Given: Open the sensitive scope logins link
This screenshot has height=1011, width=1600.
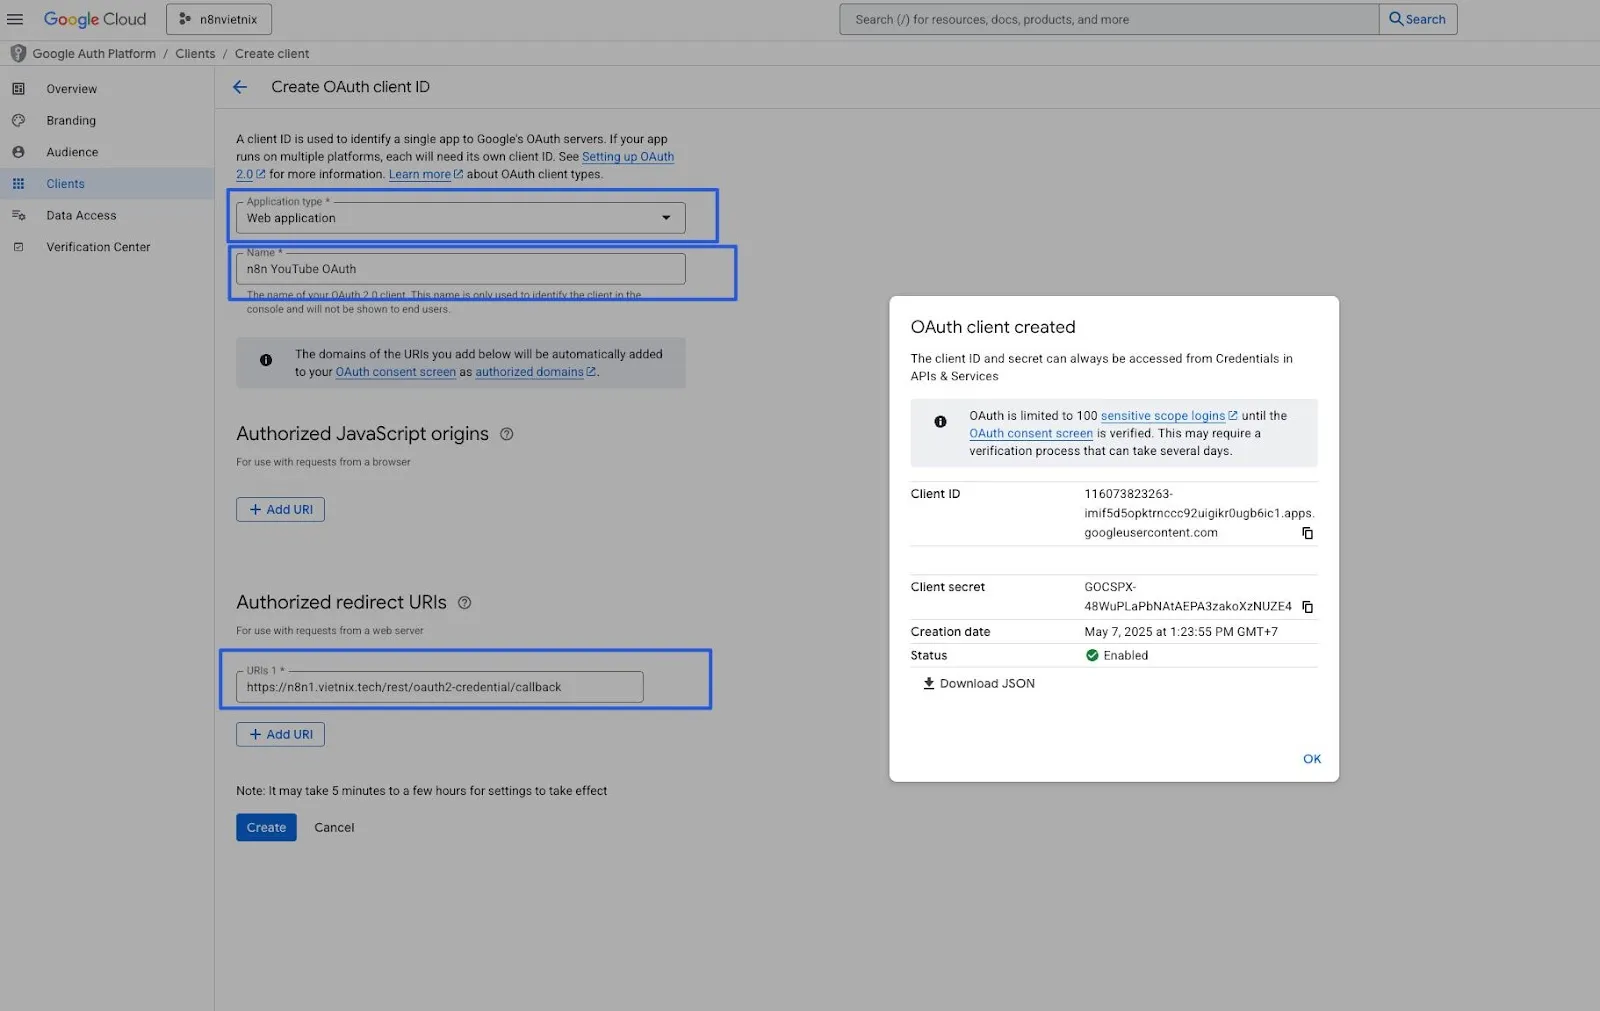Looking at the screenshot, I should [x=1168, y=416].
